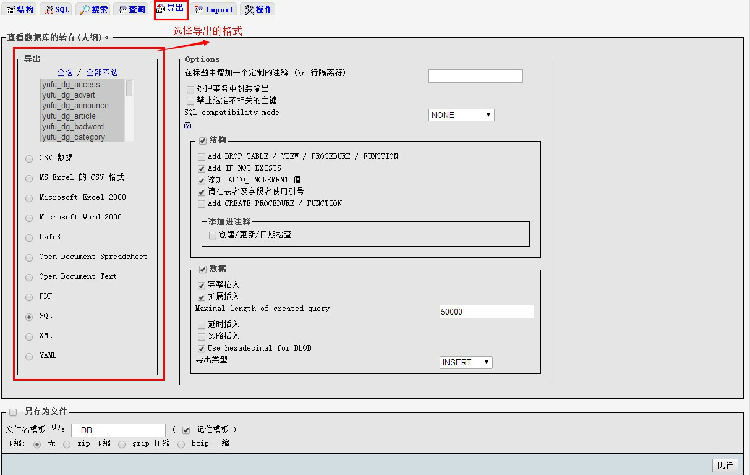The width and height of the screenshot is (750, 475).
Task: Click help icon below SQL compatibility mode
Action: (x=187, y=126)
